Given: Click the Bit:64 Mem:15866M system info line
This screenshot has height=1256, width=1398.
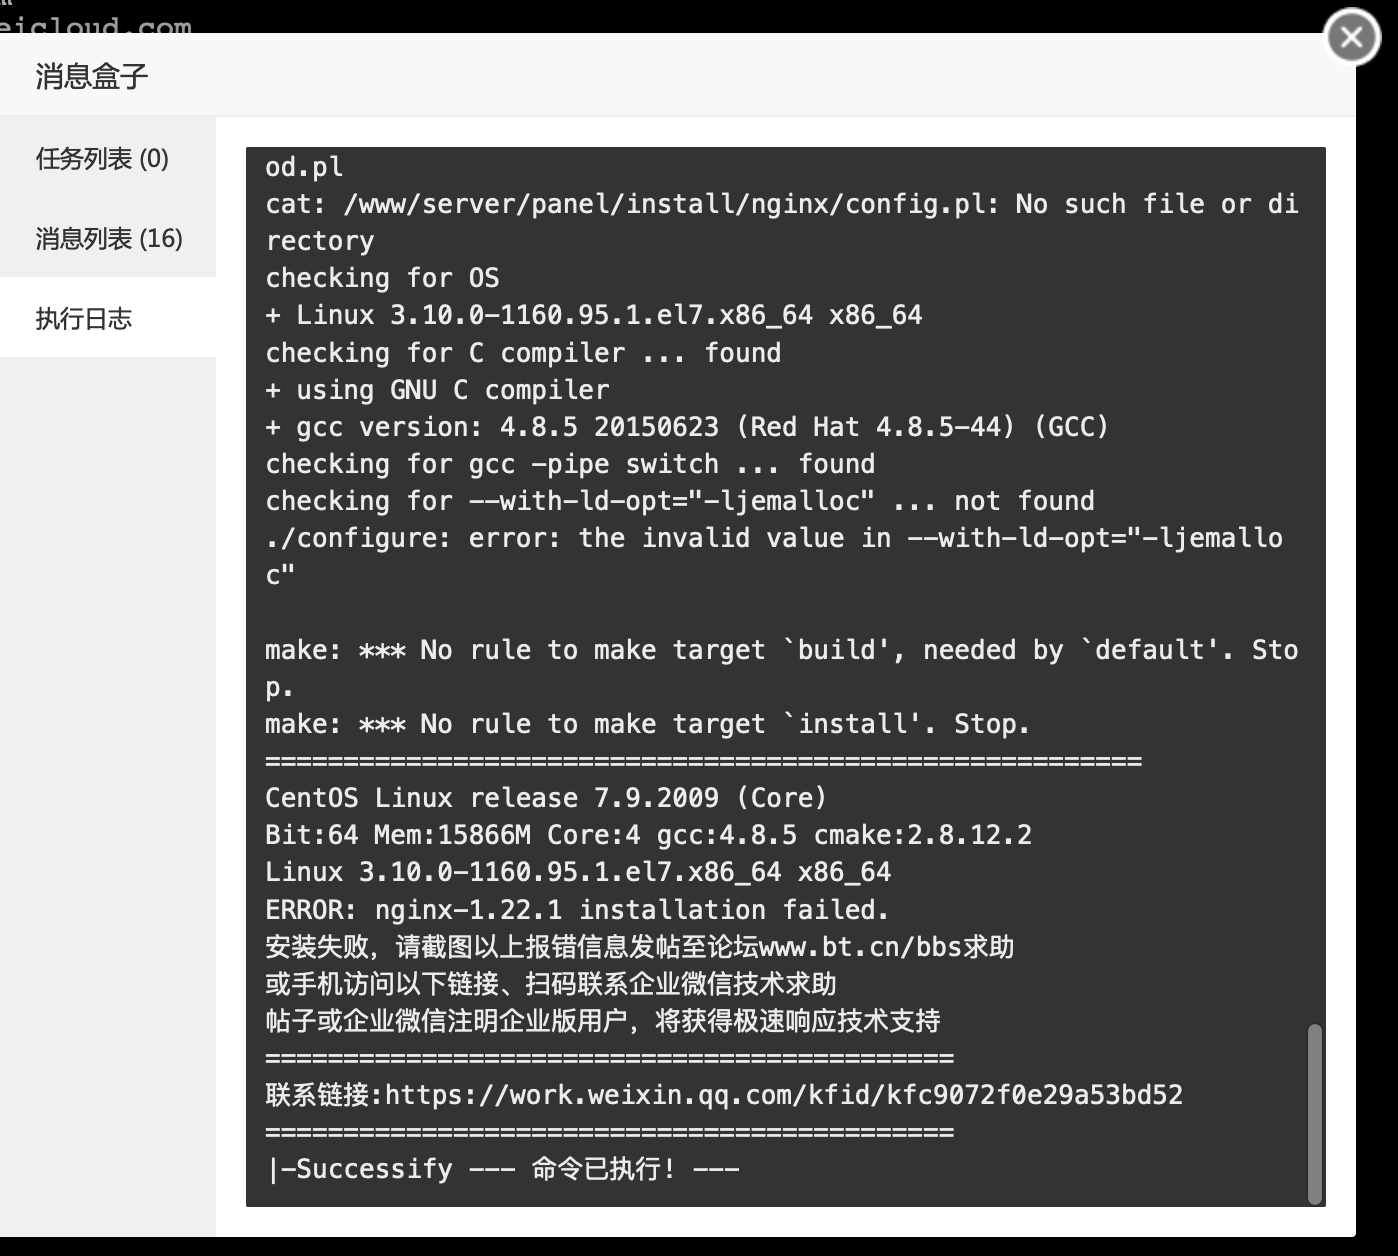Looking at the screenshot, I should point(648,835).
